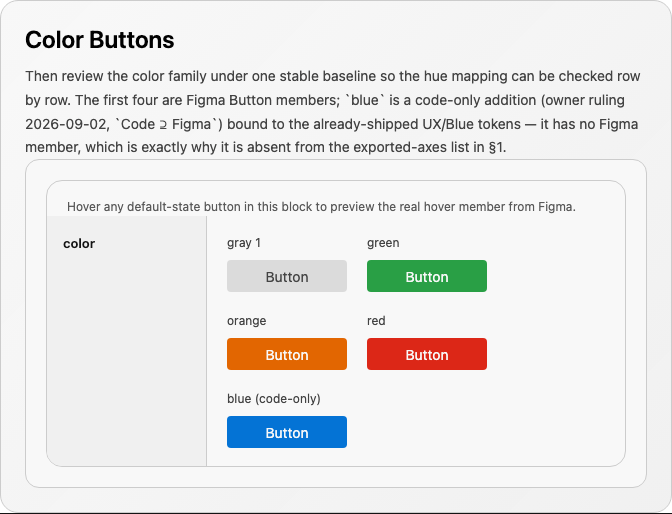Click the "Color Buttons" heading
672x514 pixels.
(x=99, y=40)
